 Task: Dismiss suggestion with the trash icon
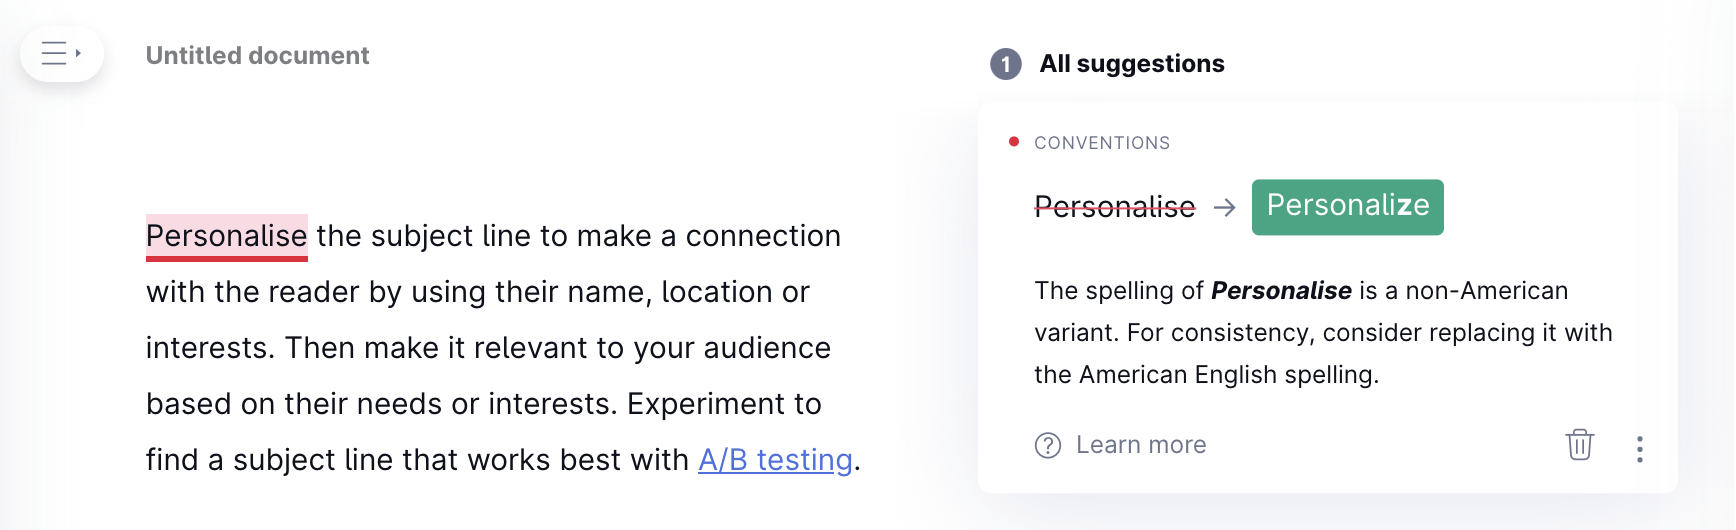pyautogui.click(x=1580, y=445)
